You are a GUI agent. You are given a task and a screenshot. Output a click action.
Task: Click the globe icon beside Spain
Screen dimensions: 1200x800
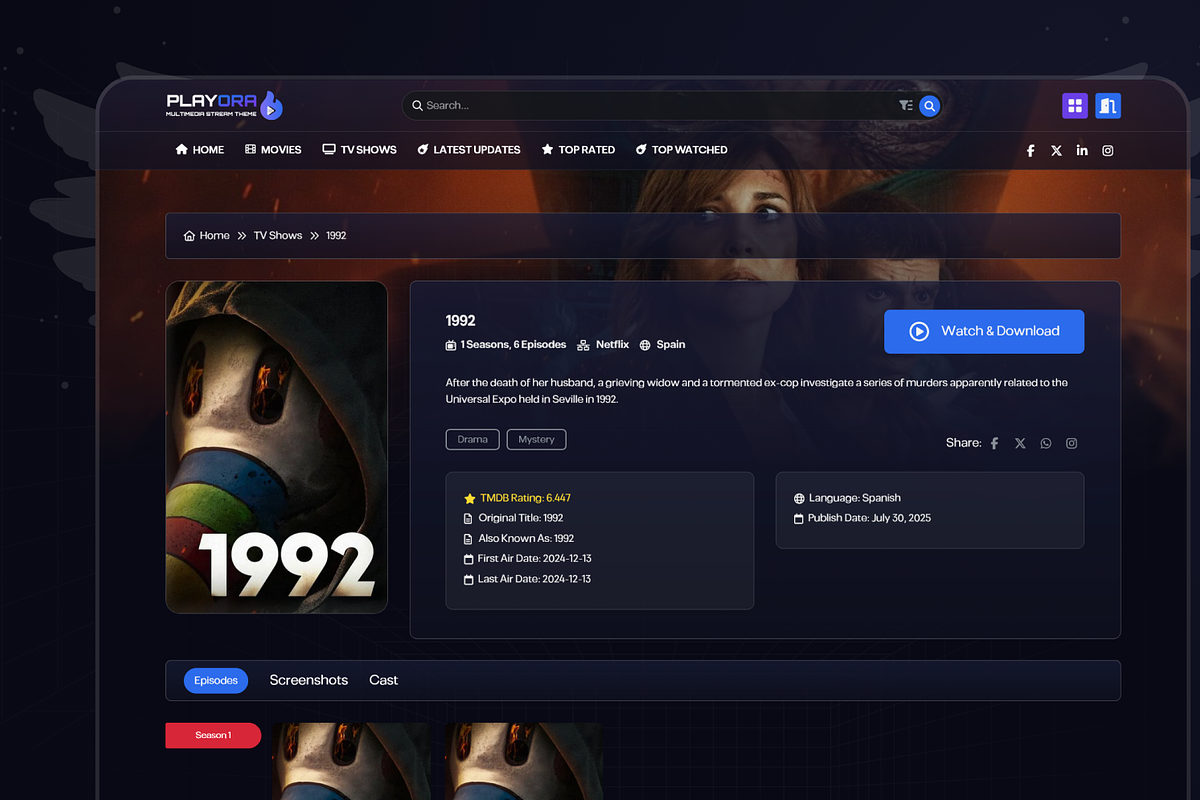646,345
